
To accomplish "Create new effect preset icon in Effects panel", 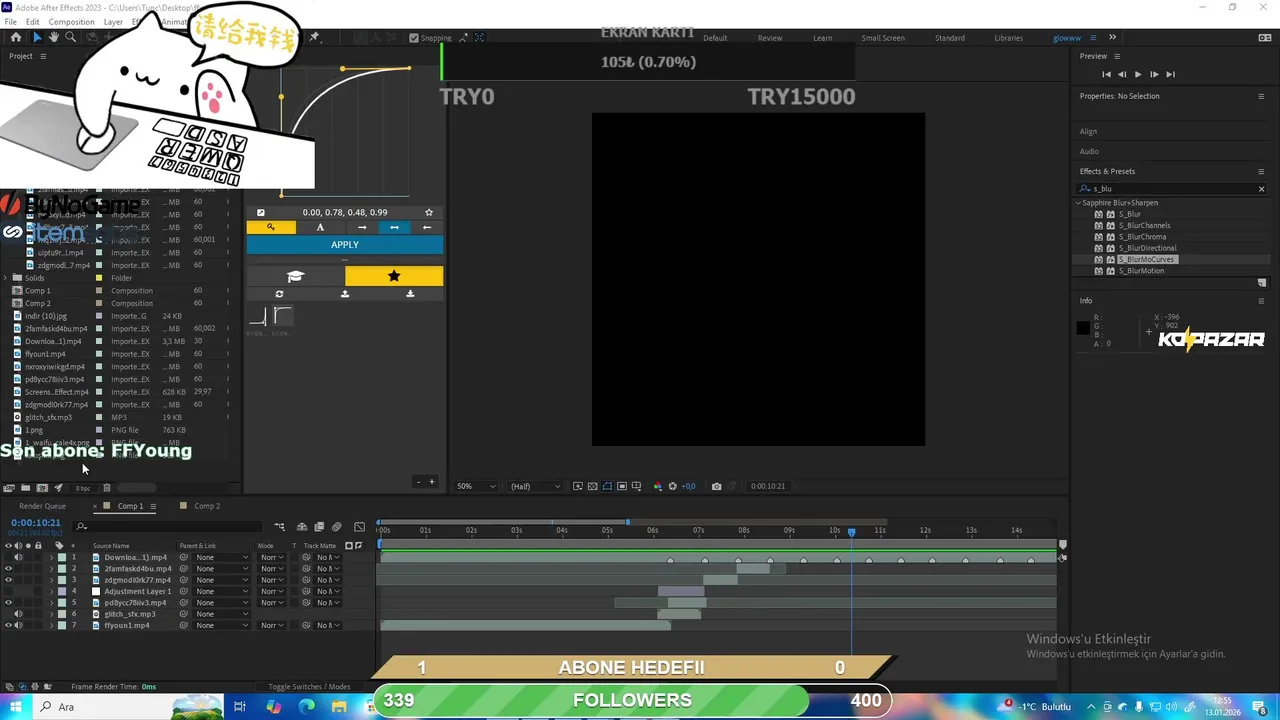I will coord(1261,283).
